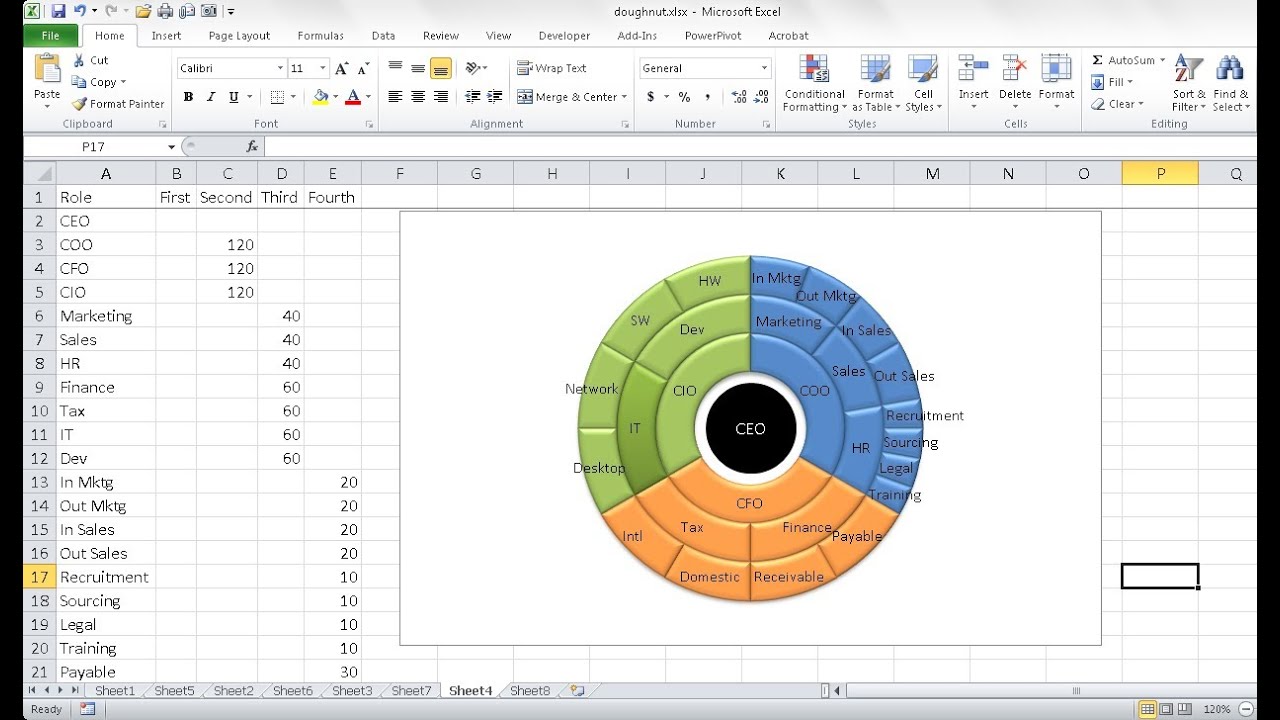1280x720 pixels.
Task: Open Find & Select options
Action: [1231, 84]
